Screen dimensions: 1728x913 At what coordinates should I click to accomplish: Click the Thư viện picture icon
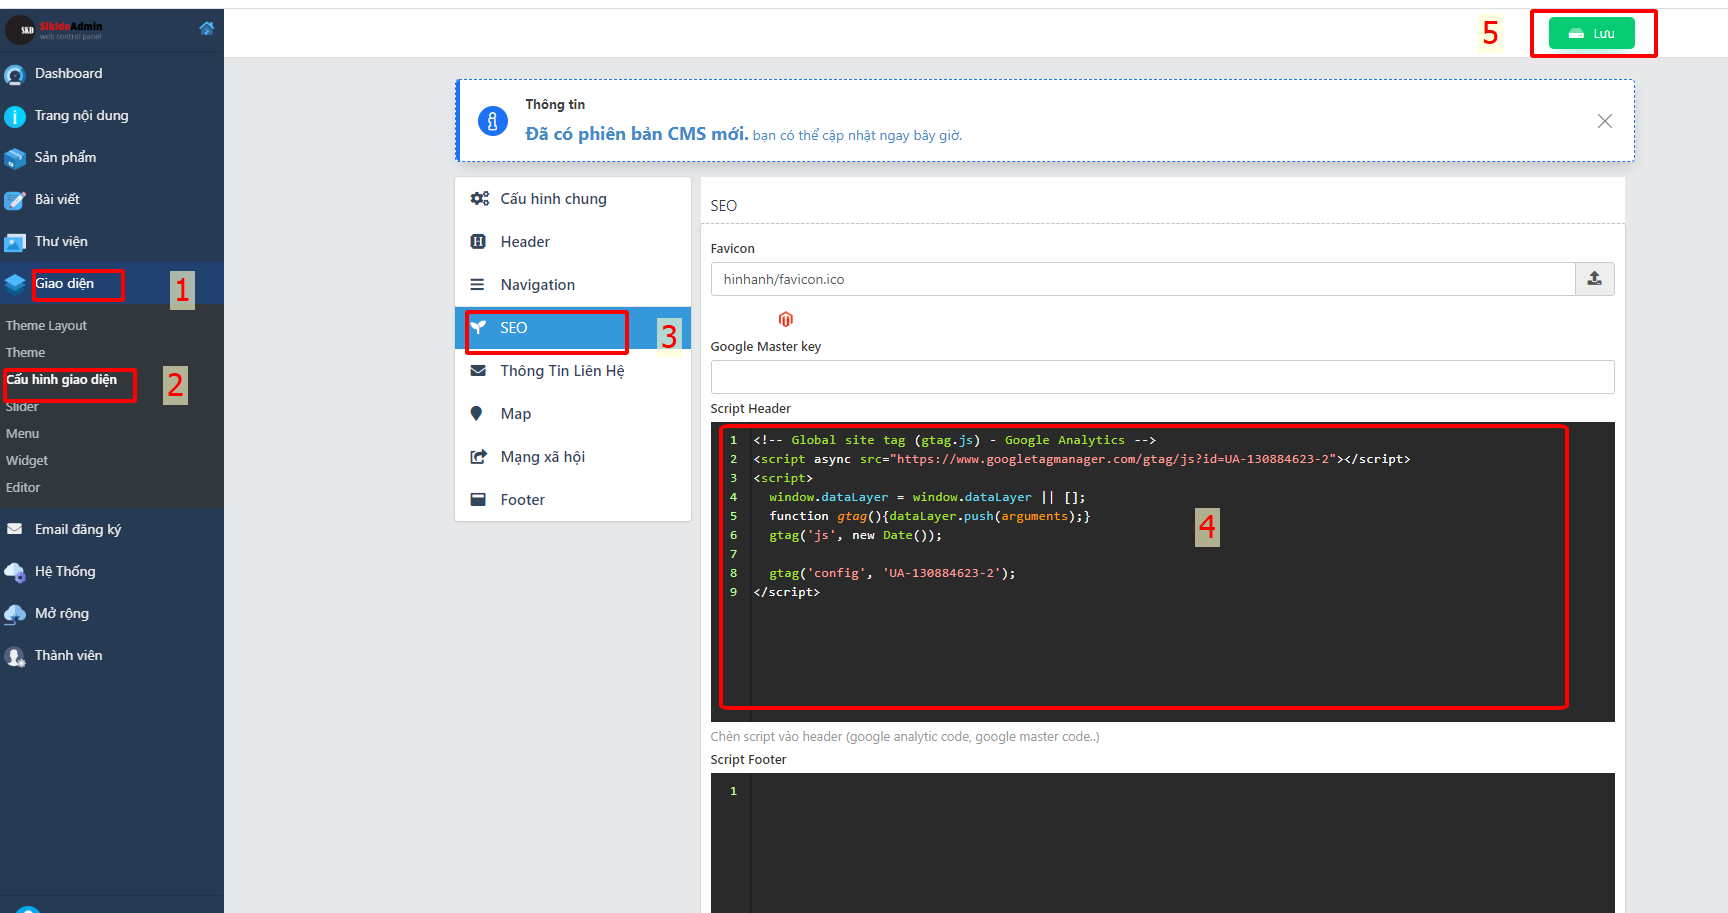pos(15,243)
